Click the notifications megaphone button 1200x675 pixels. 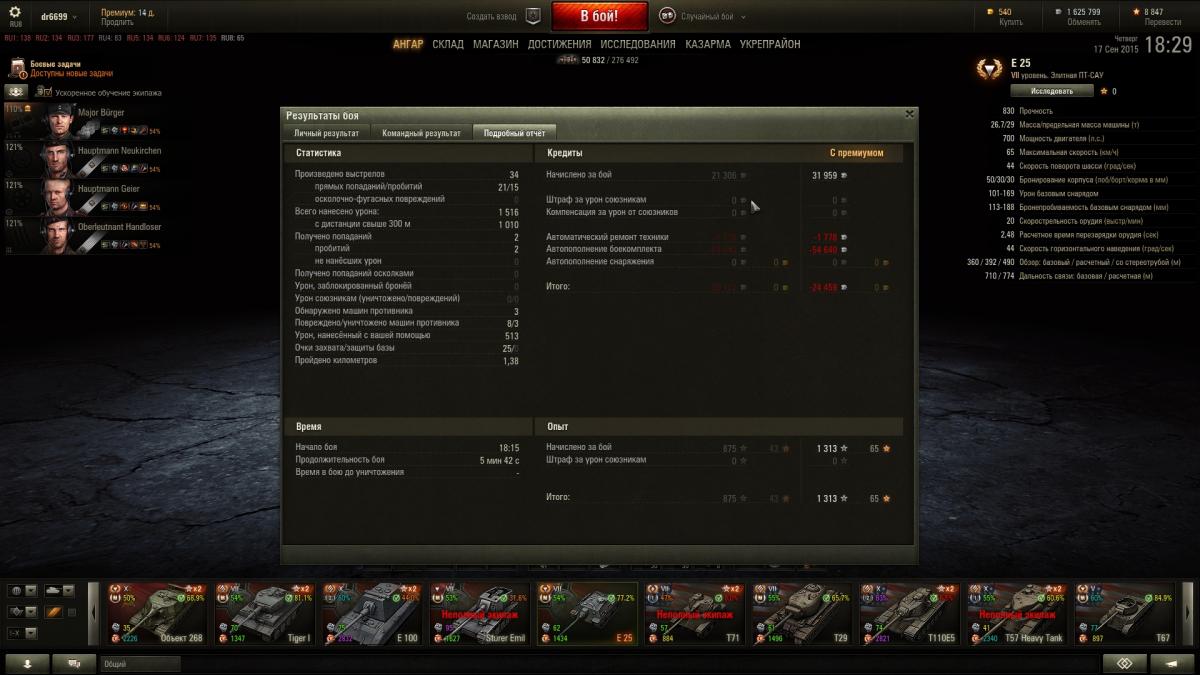pos(1171,664)
